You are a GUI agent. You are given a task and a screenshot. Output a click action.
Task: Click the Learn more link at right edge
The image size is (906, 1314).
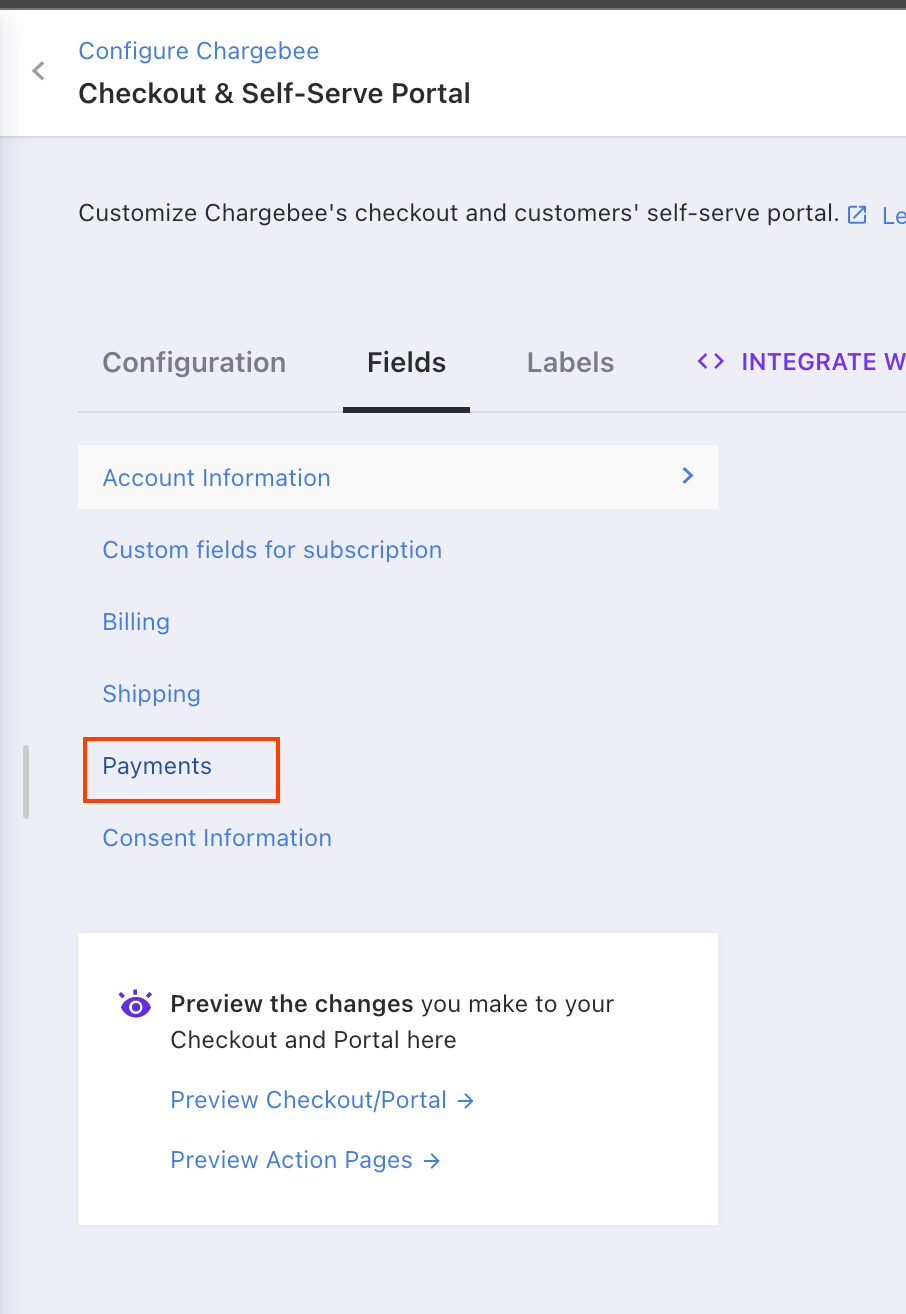892,215
